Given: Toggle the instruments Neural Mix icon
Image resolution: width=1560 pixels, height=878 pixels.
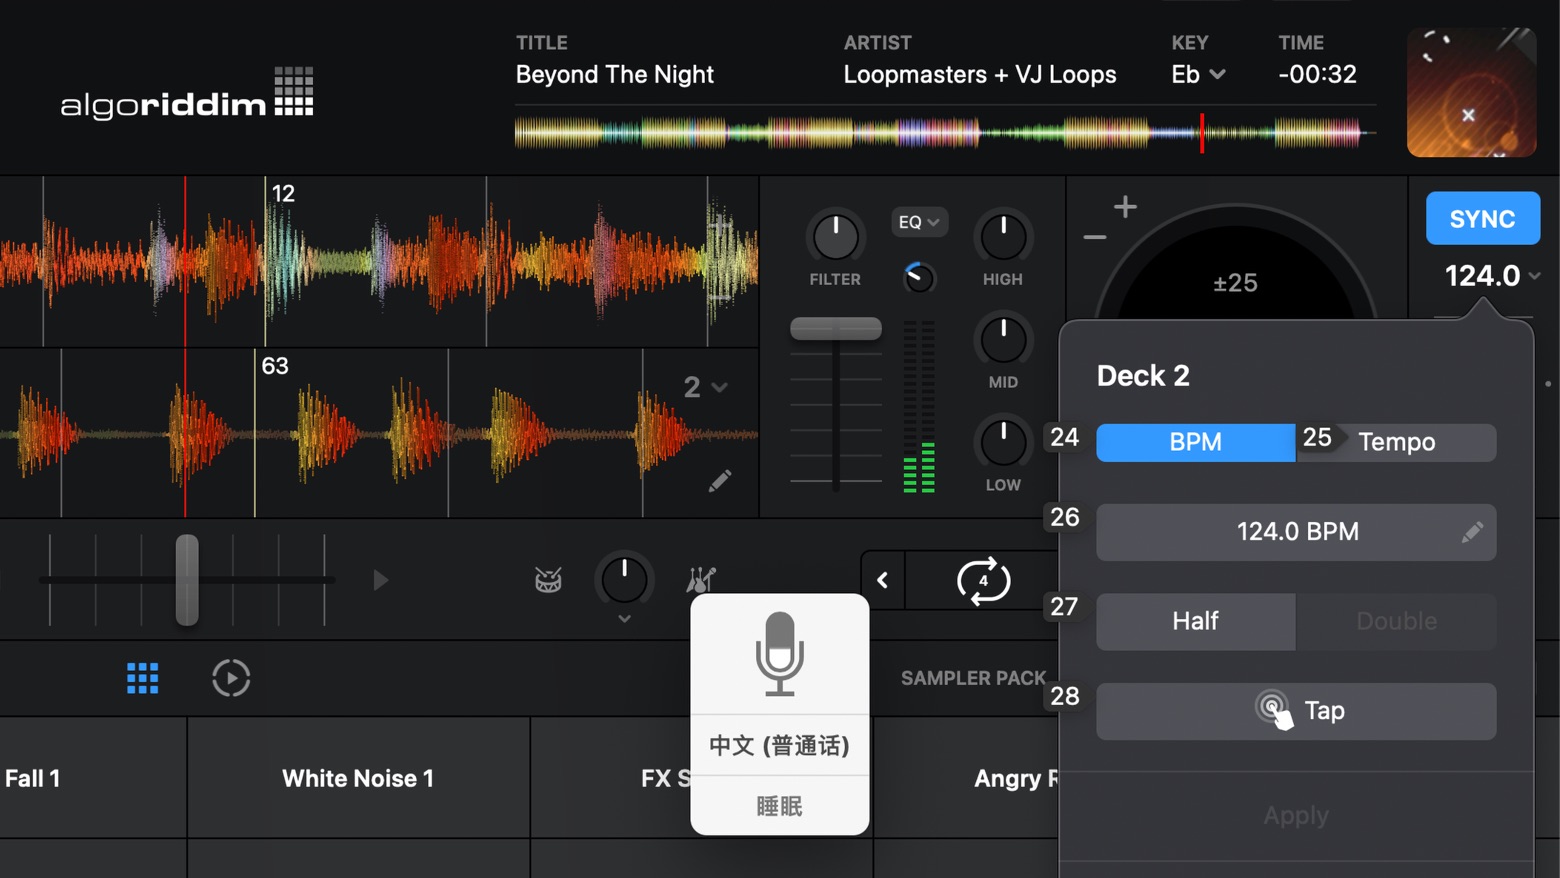Looking at the screenshot, I should (701, 579).
